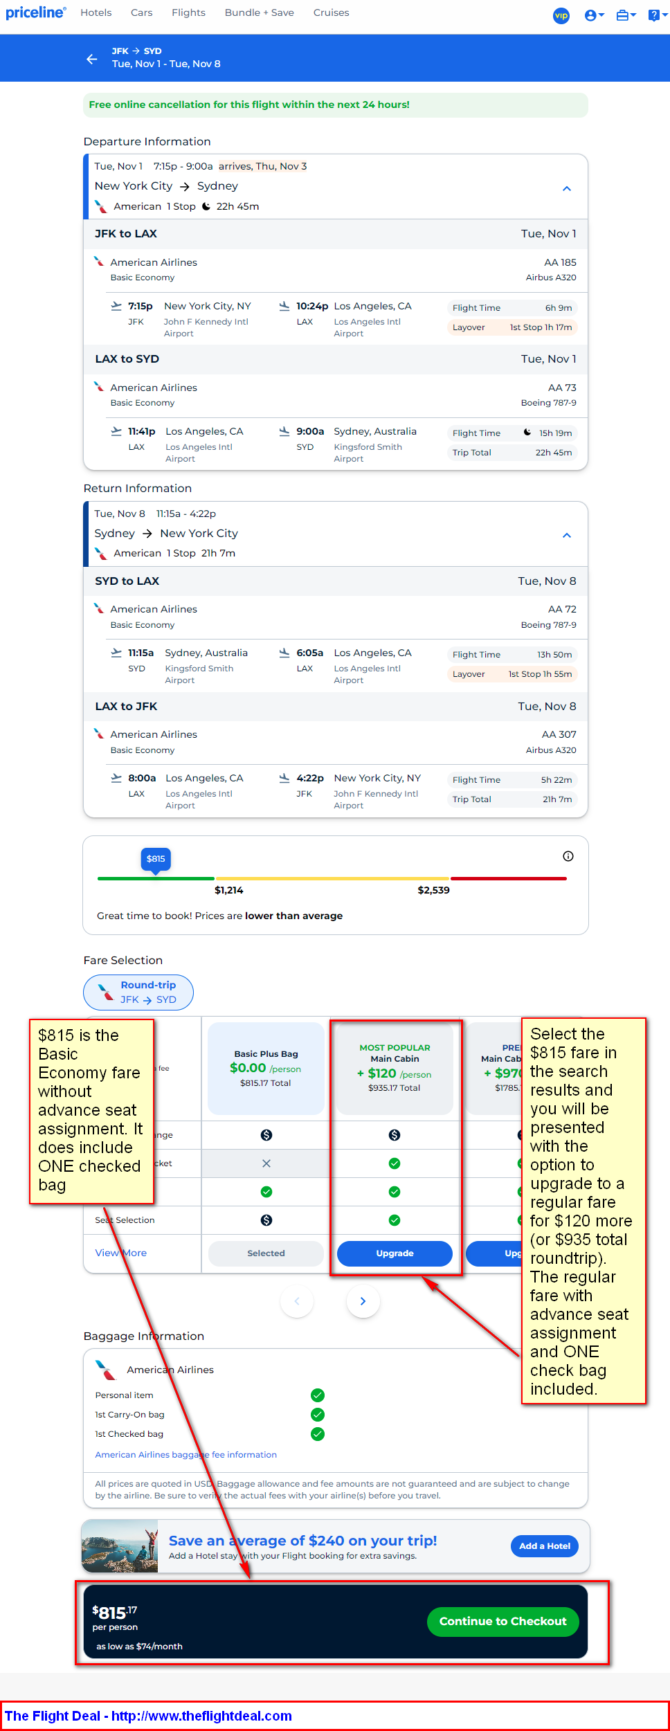670x1731 pixels.
Task: Click the $815 price marker on gauge
Action: tap(156, 859)
